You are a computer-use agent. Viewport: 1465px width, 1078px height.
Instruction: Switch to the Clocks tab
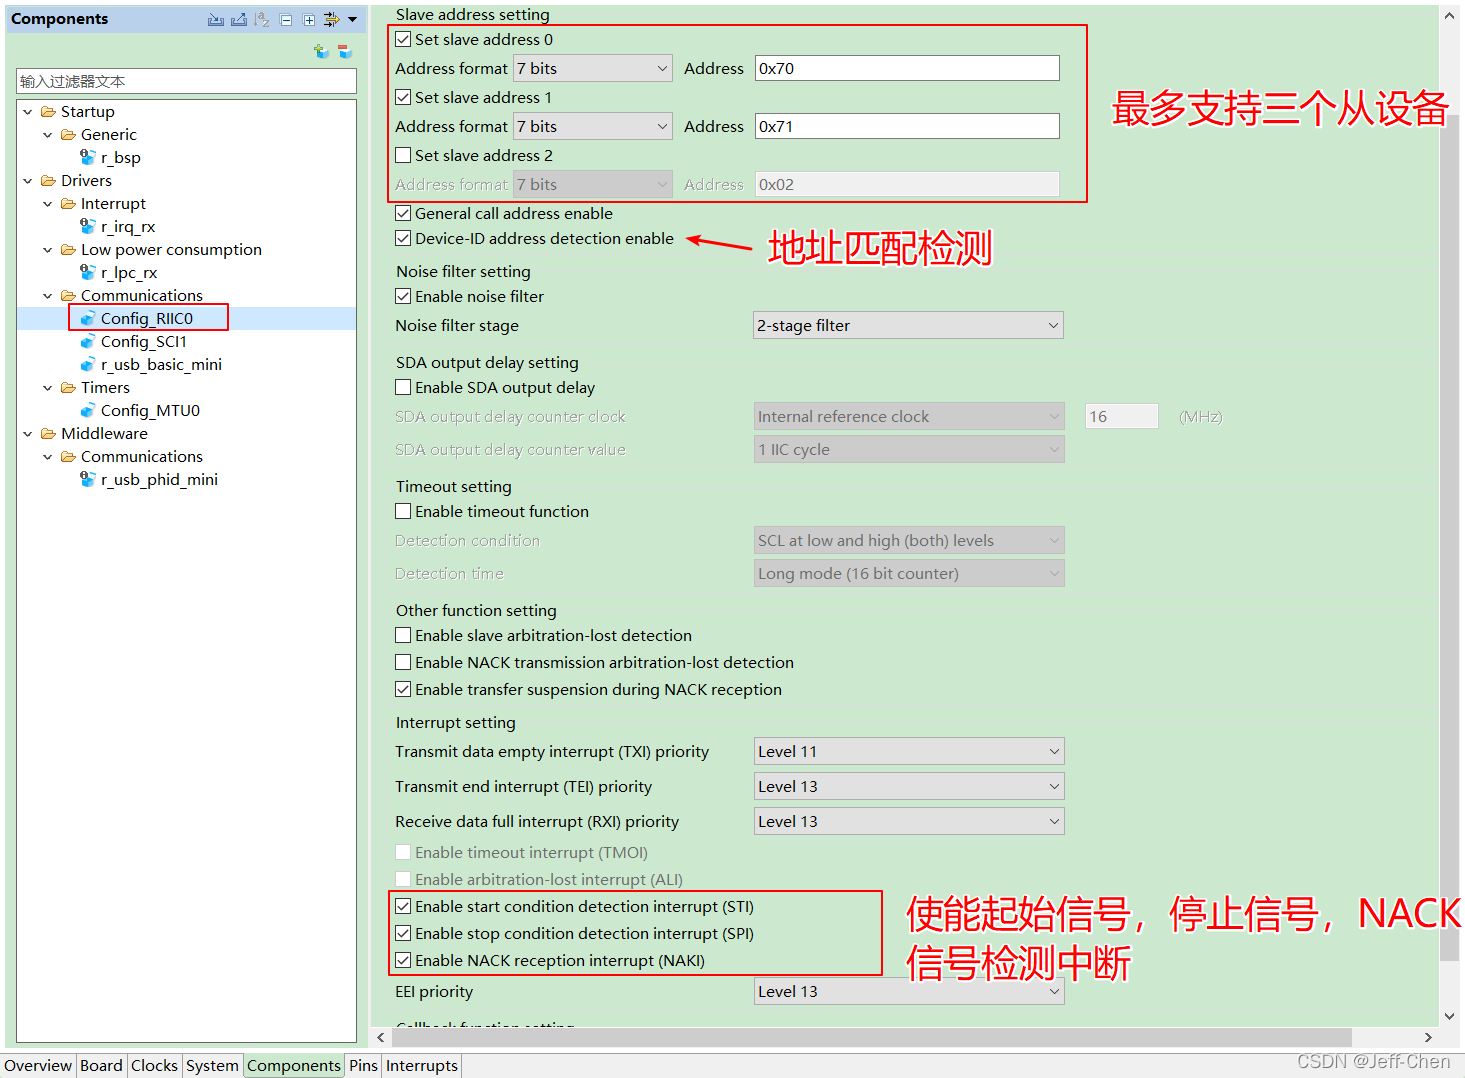(154, 1065)
